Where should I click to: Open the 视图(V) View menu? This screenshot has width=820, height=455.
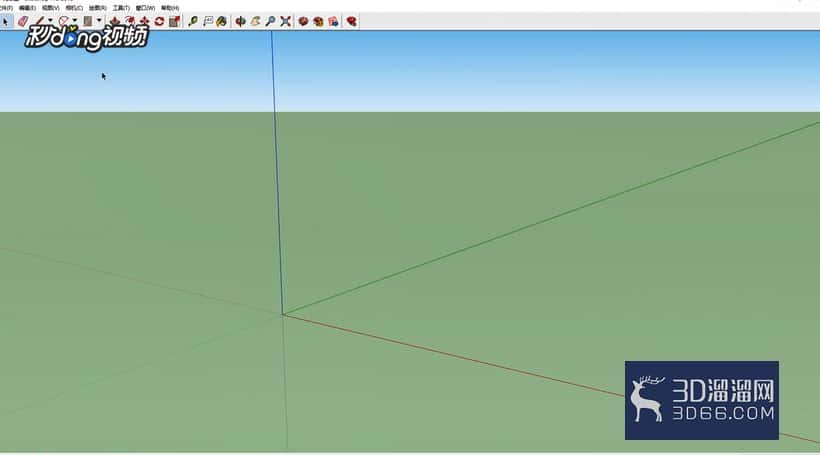coord(51,8)
